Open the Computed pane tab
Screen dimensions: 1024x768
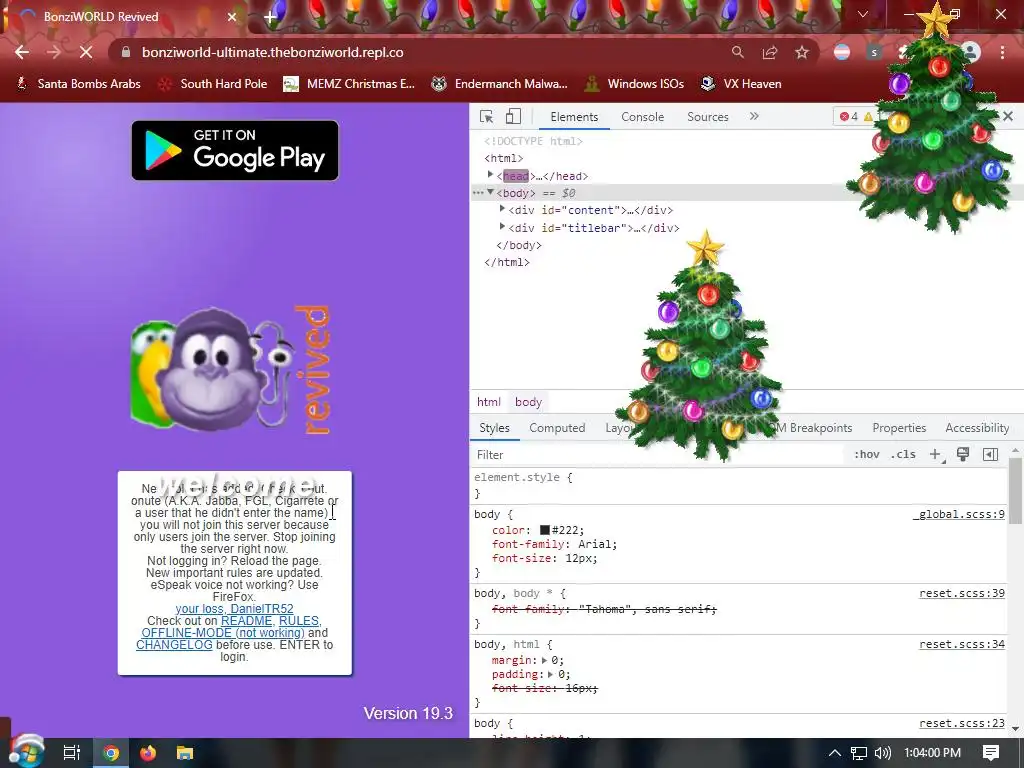557,428
